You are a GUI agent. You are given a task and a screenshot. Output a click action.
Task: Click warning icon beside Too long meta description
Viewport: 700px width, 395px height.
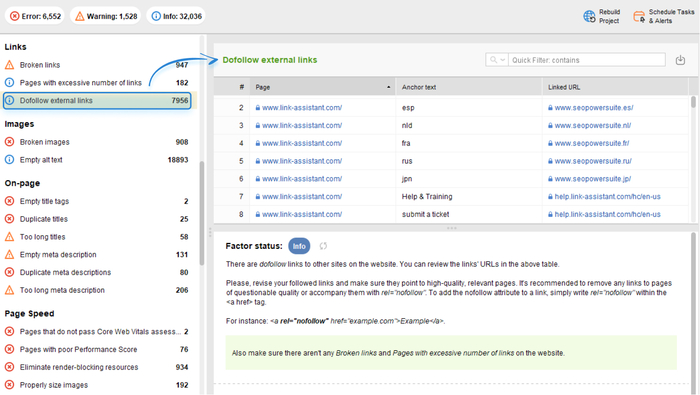tap(9, 290)
